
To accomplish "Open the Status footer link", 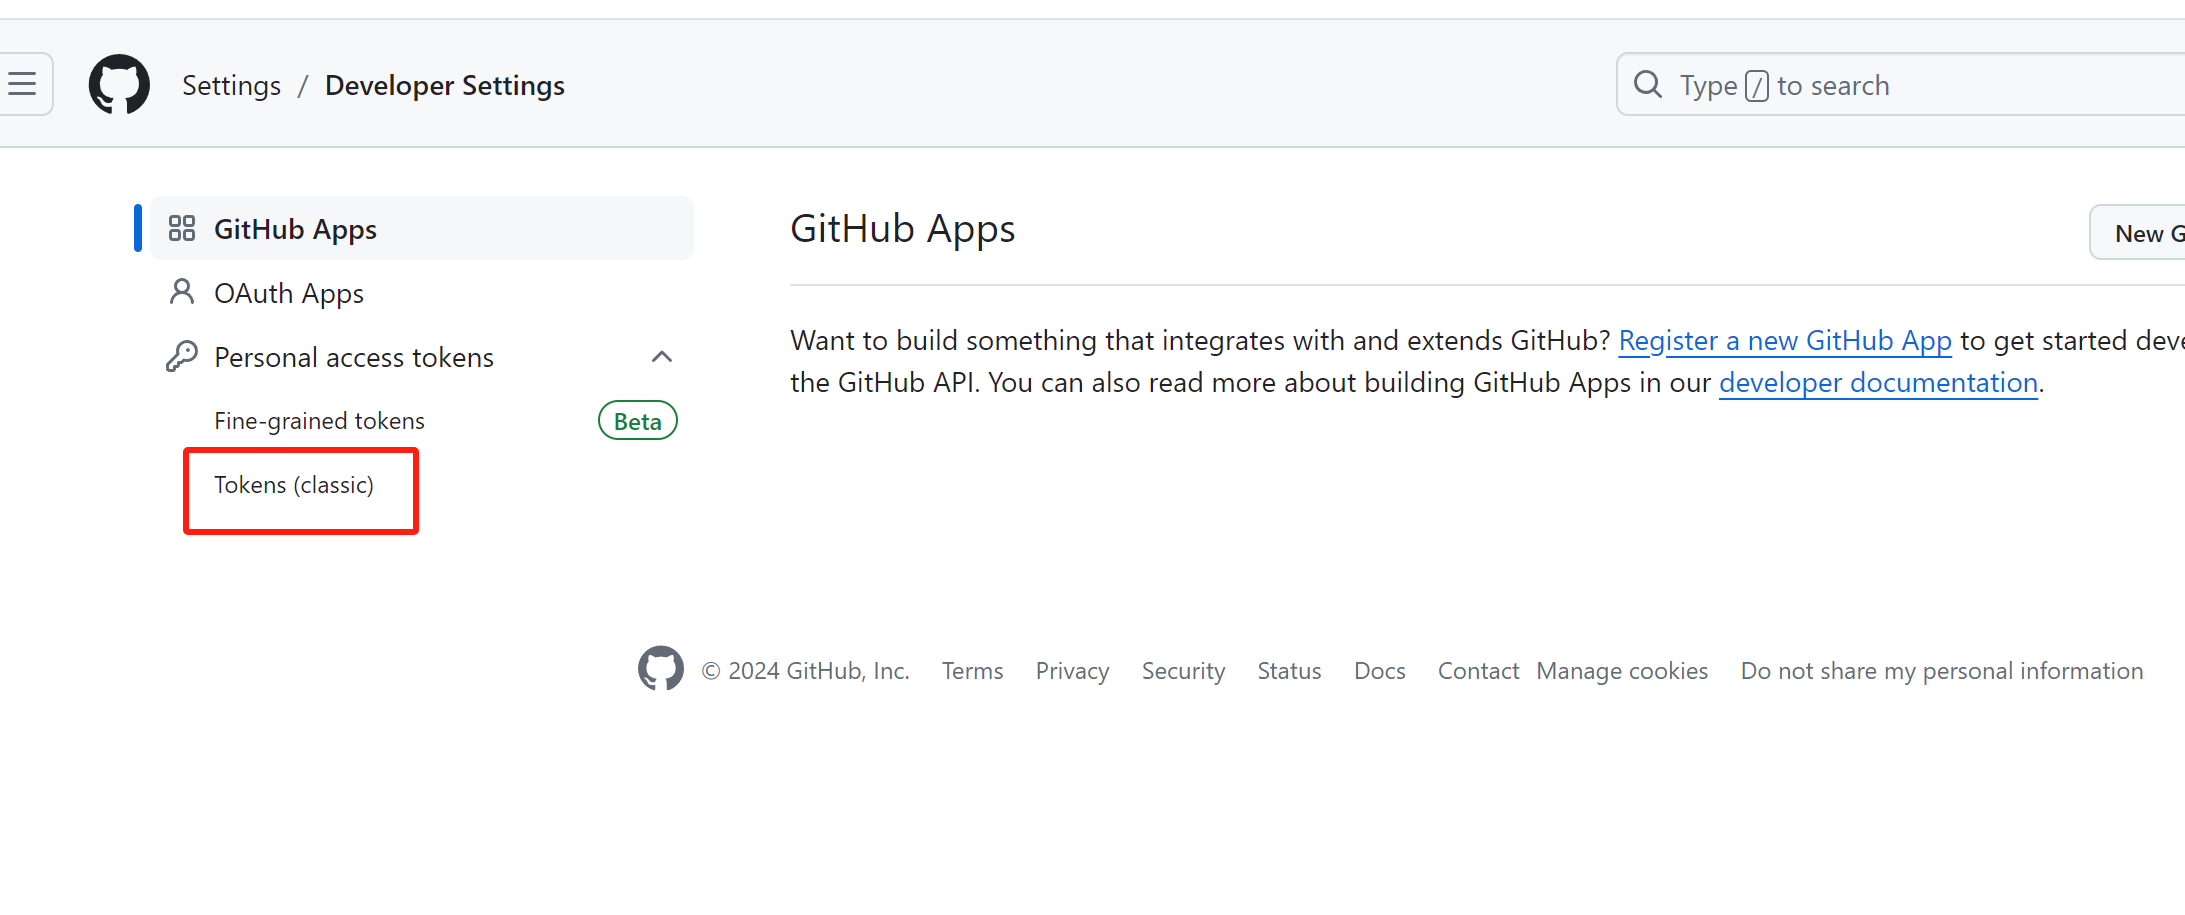I will 1289,671.
